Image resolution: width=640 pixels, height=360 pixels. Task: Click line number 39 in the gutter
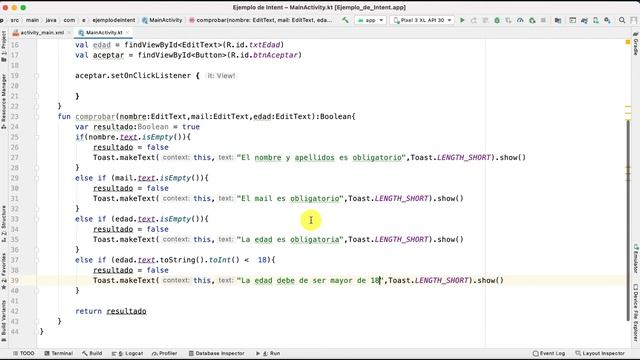[x=15, y=280]
